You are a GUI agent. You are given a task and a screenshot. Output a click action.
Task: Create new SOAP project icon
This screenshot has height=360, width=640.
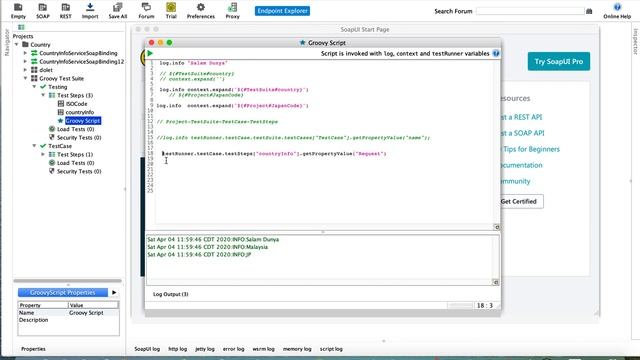pos(42,11)
